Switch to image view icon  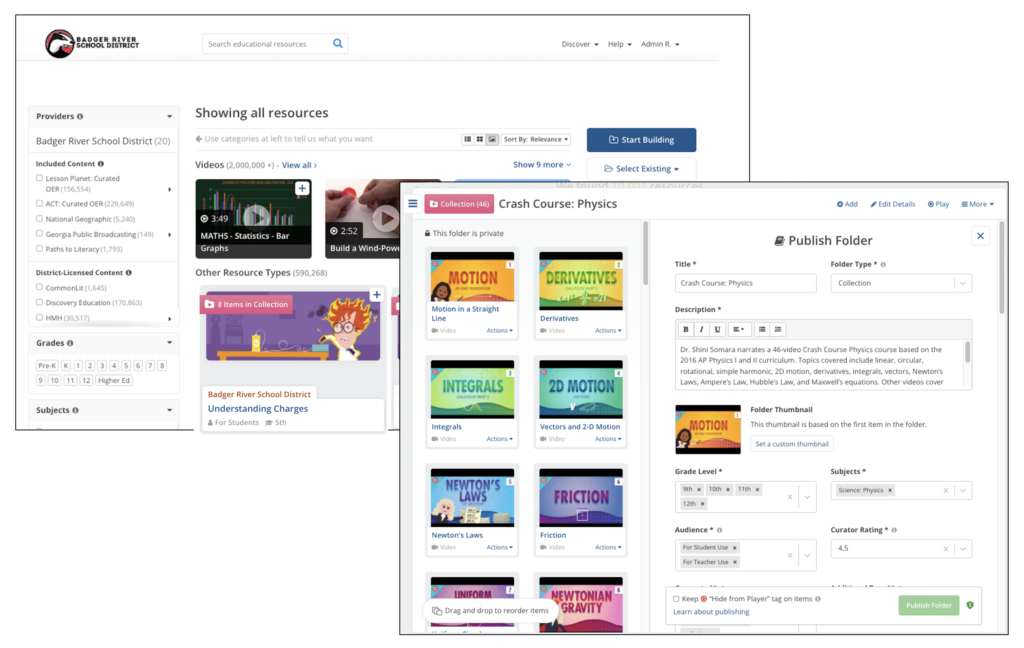point(492,139)
